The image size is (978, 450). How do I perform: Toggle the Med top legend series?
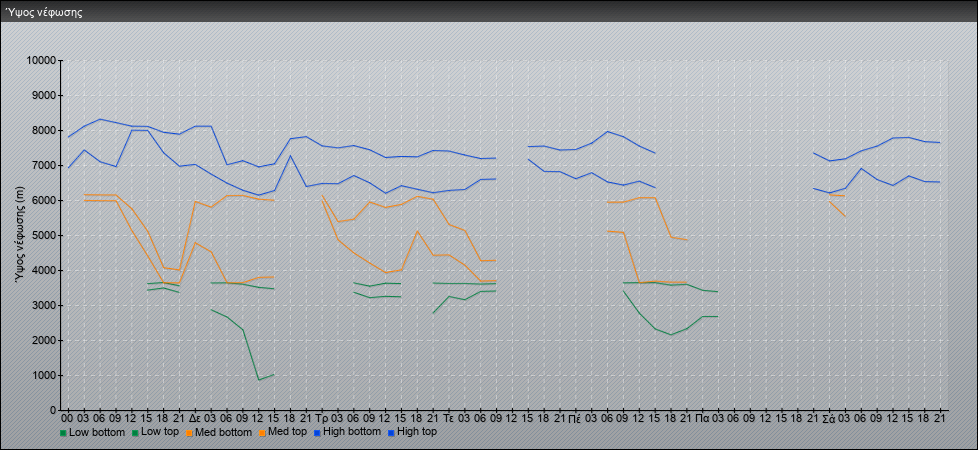click(x=283, y=432)
